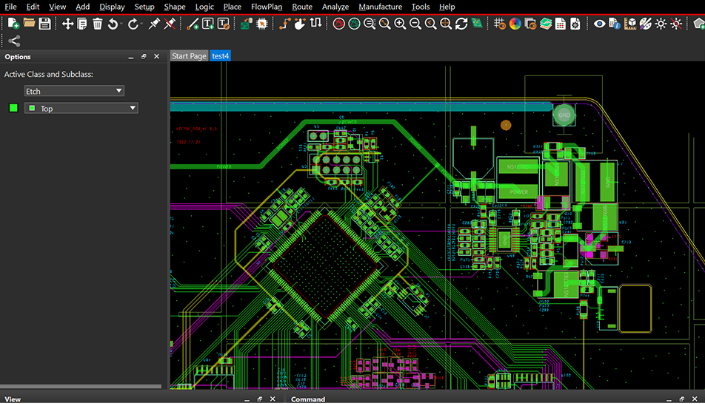The image size is (705, 404).
Task: Click the Highlight sun icon
Action: pyautogui.click(x=661, y=24)
